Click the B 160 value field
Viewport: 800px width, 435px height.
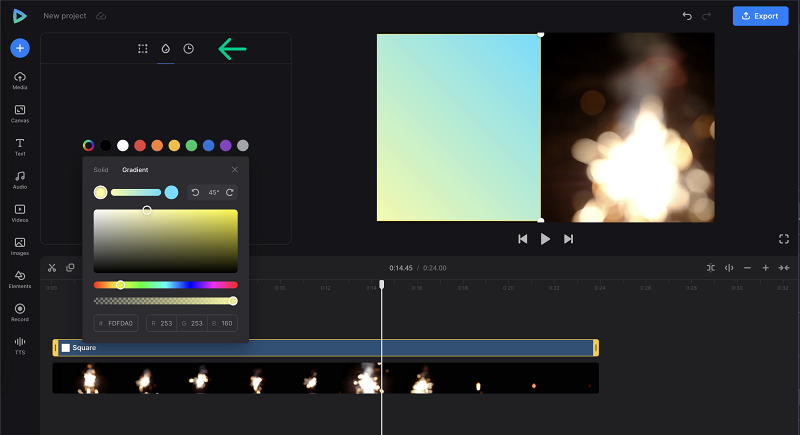click(222, 323)
